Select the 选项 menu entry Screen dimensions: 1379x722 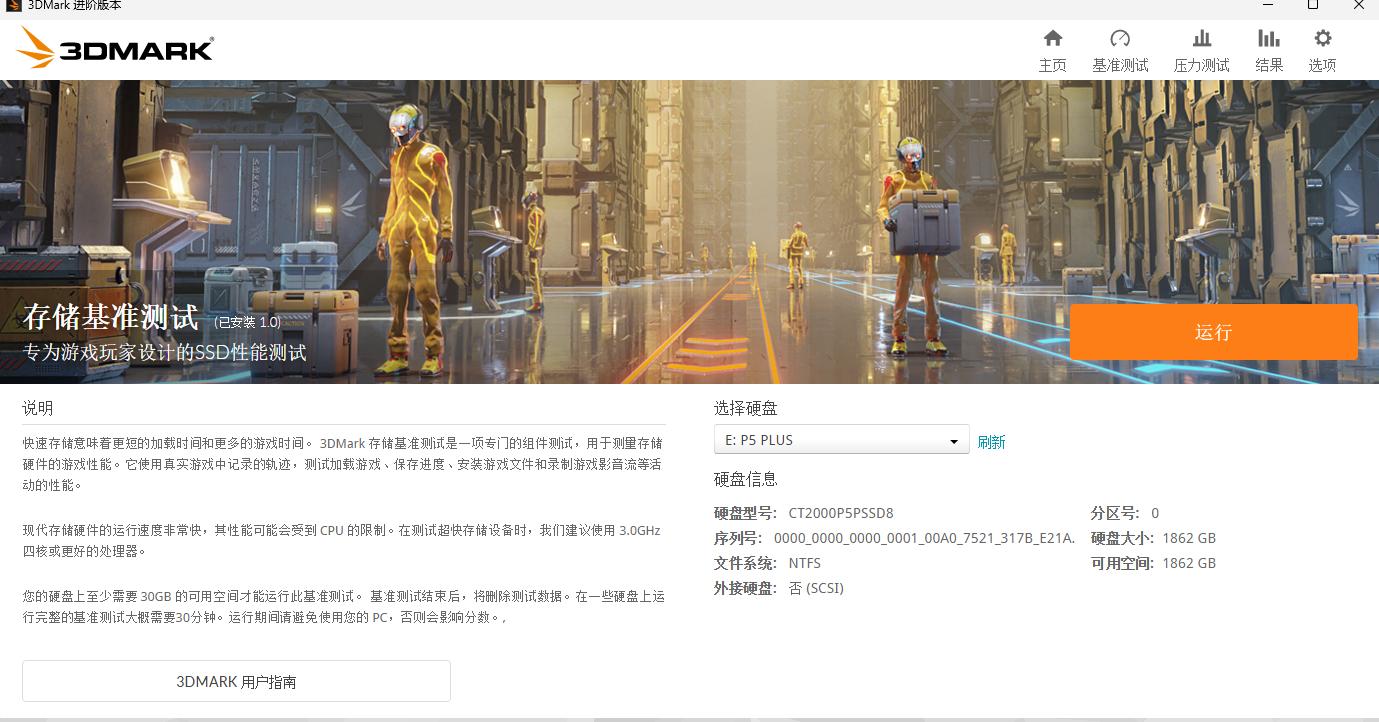pos(1321,65)
